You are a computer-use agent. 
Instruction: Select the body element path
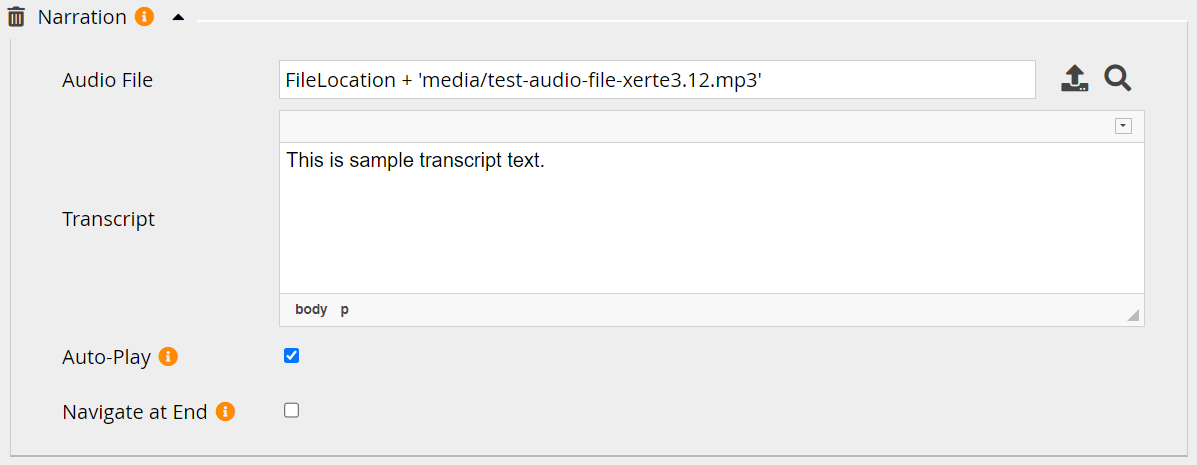(311, 310)
